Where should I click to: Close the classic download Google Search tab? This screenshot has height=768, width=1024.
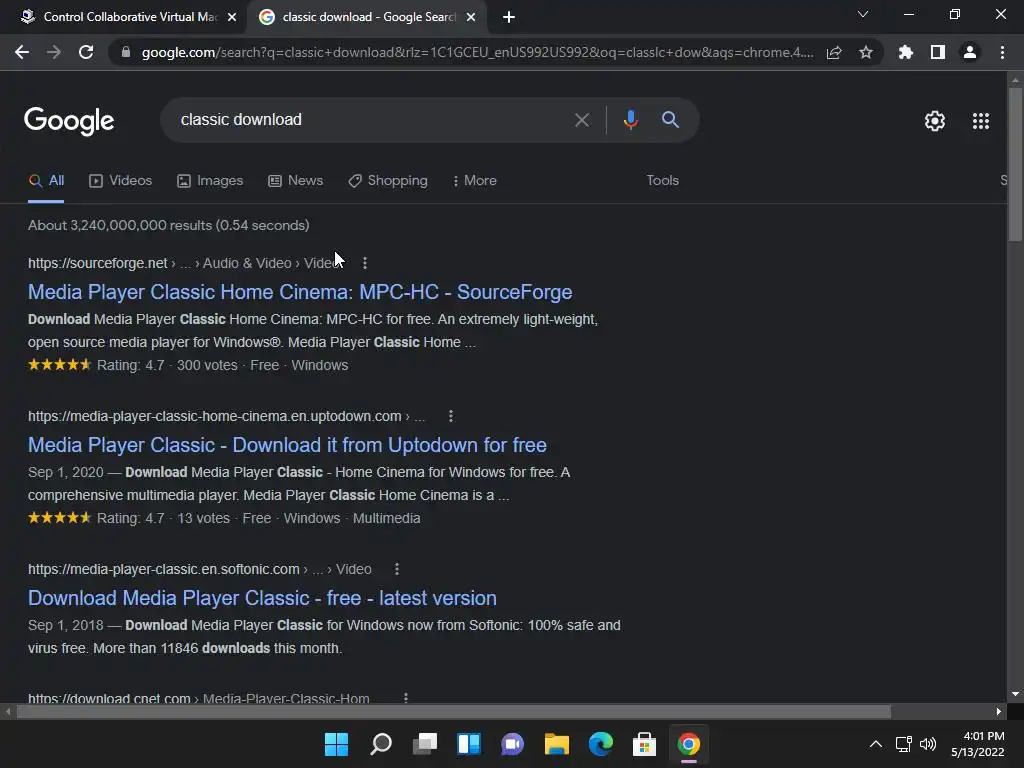(471, 17)
